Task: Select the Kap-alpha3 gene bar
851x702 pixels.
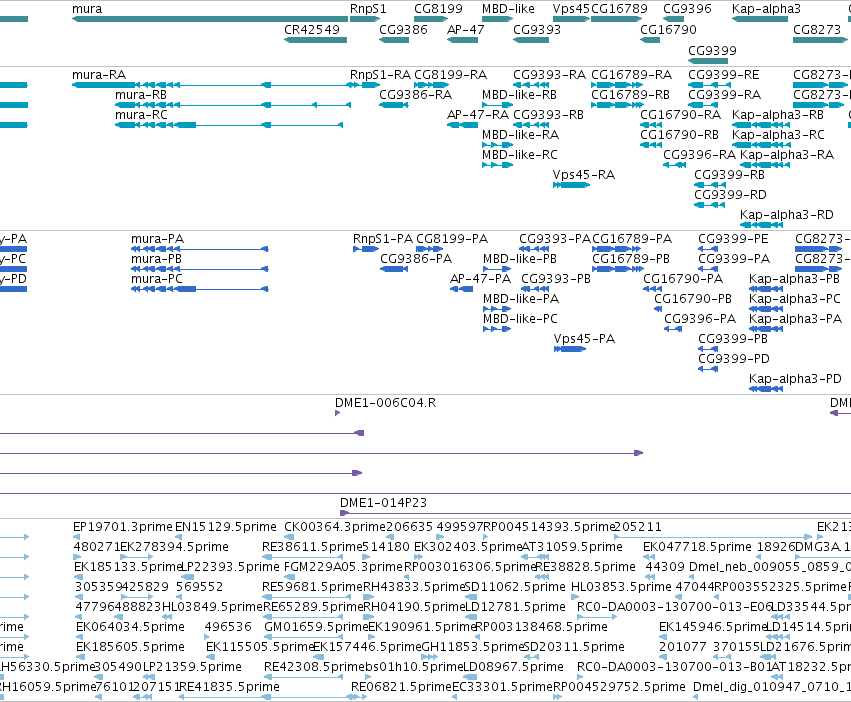Action: [760, 19]
